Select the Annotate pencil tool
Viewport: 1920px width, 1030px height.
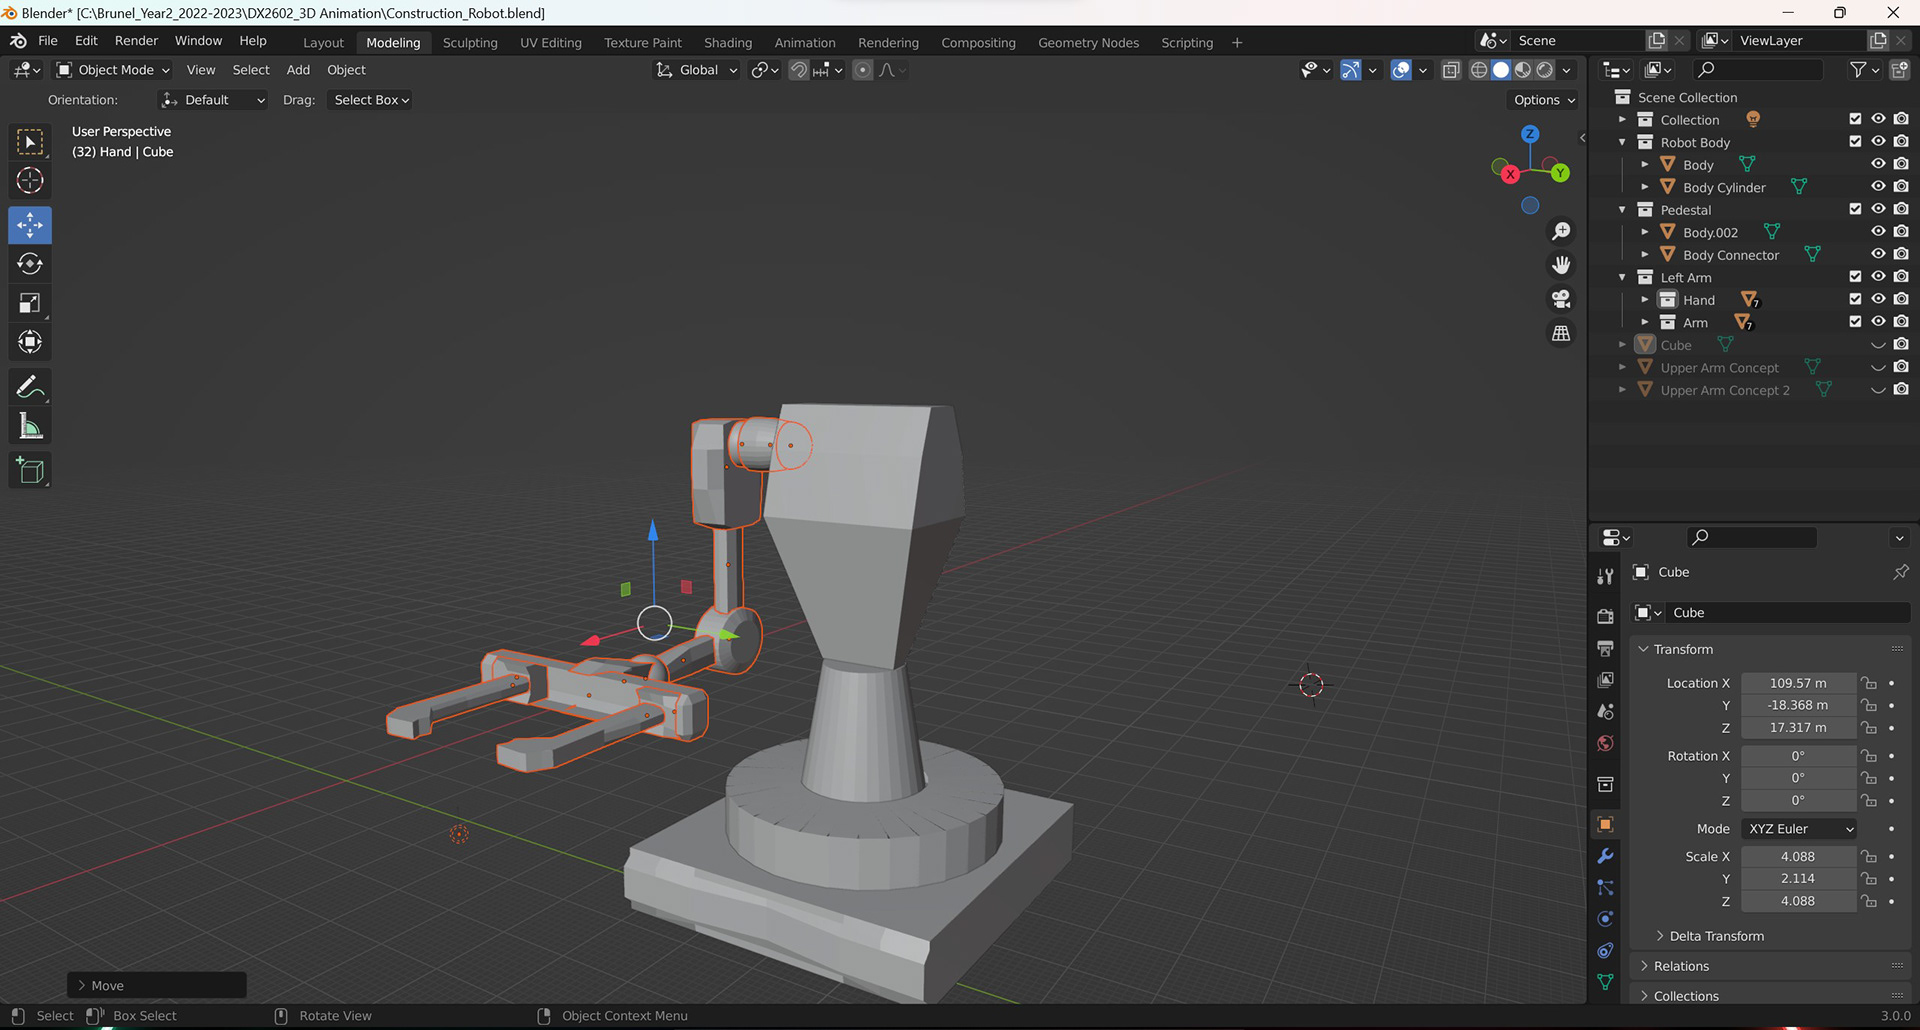(30, 387)
